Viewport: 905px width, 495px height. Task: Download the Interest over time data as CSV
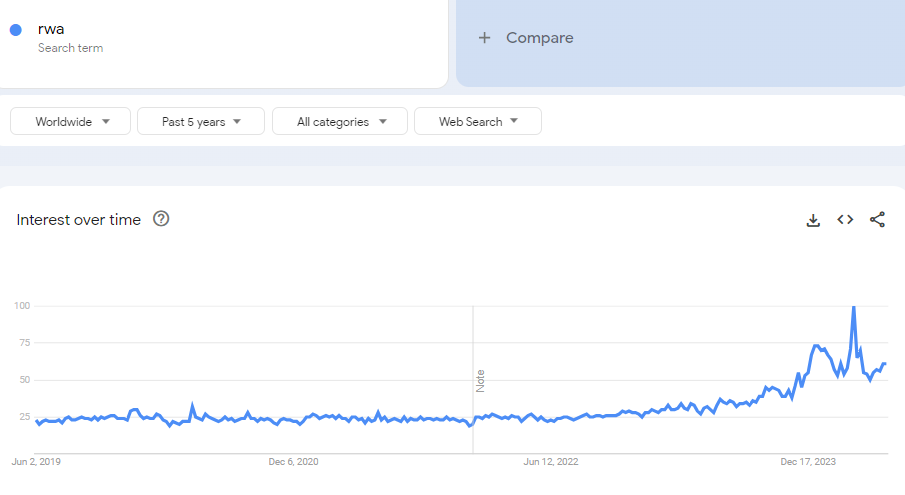[813, 220]
